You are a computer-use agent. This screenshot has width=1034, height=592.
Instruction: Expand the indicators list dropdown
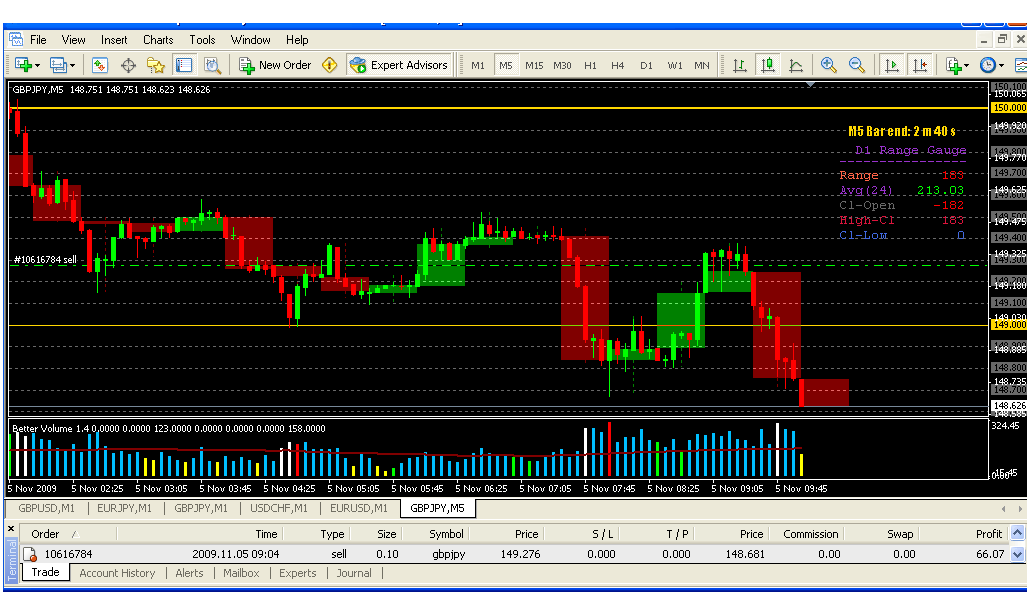[x=966, y=66]
